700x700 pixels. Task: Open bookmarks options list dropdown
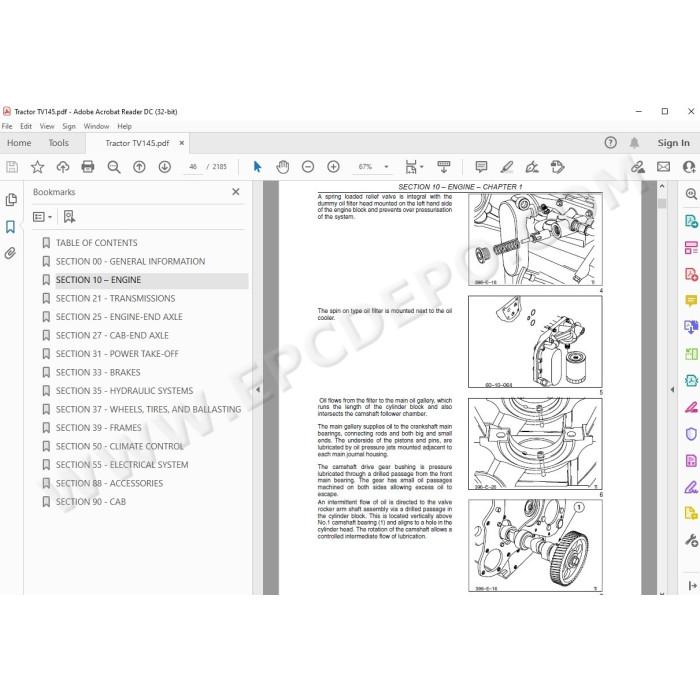point(42,217)
